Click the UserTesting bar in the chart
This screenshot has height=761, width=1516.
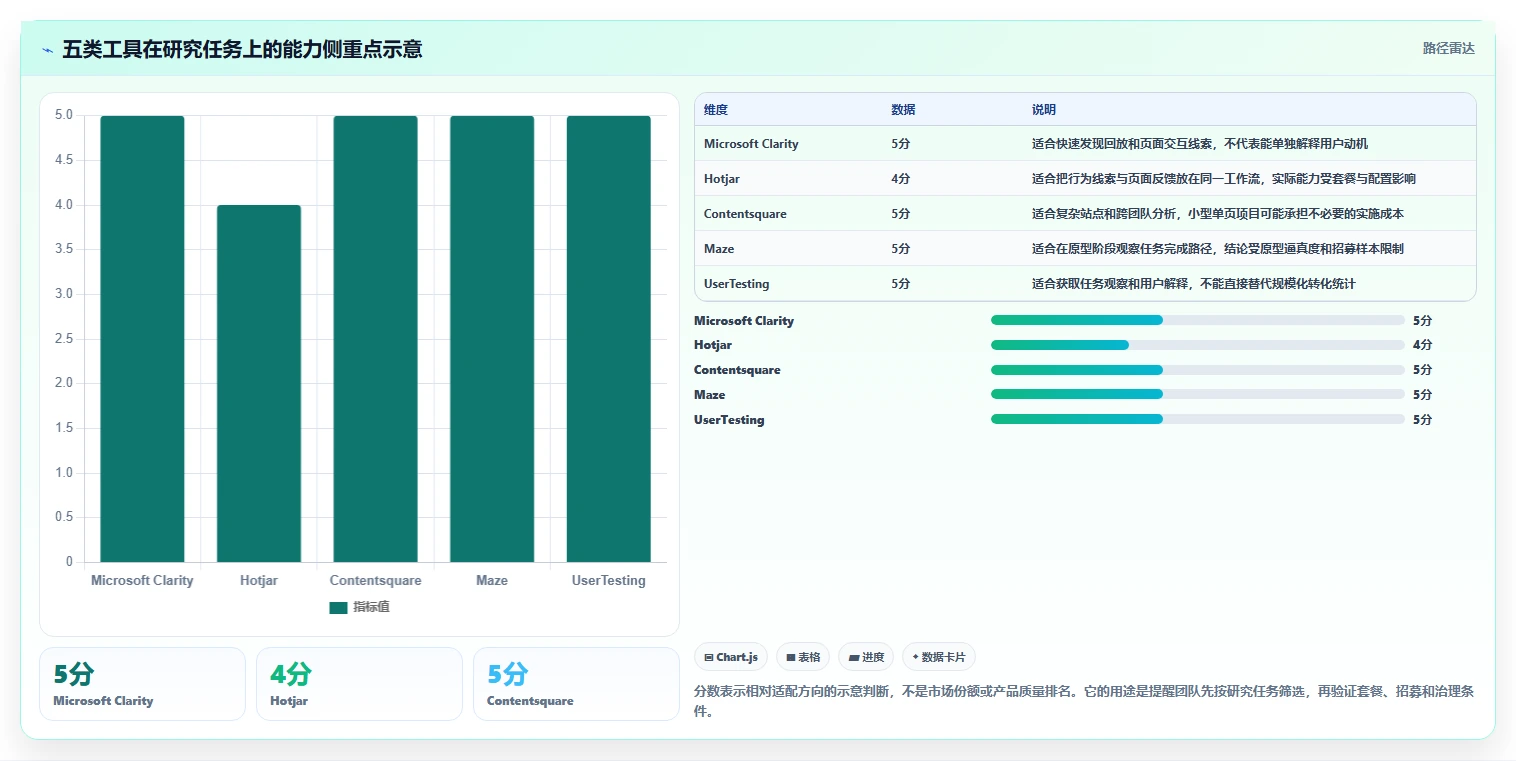click(x=609, y=339)
